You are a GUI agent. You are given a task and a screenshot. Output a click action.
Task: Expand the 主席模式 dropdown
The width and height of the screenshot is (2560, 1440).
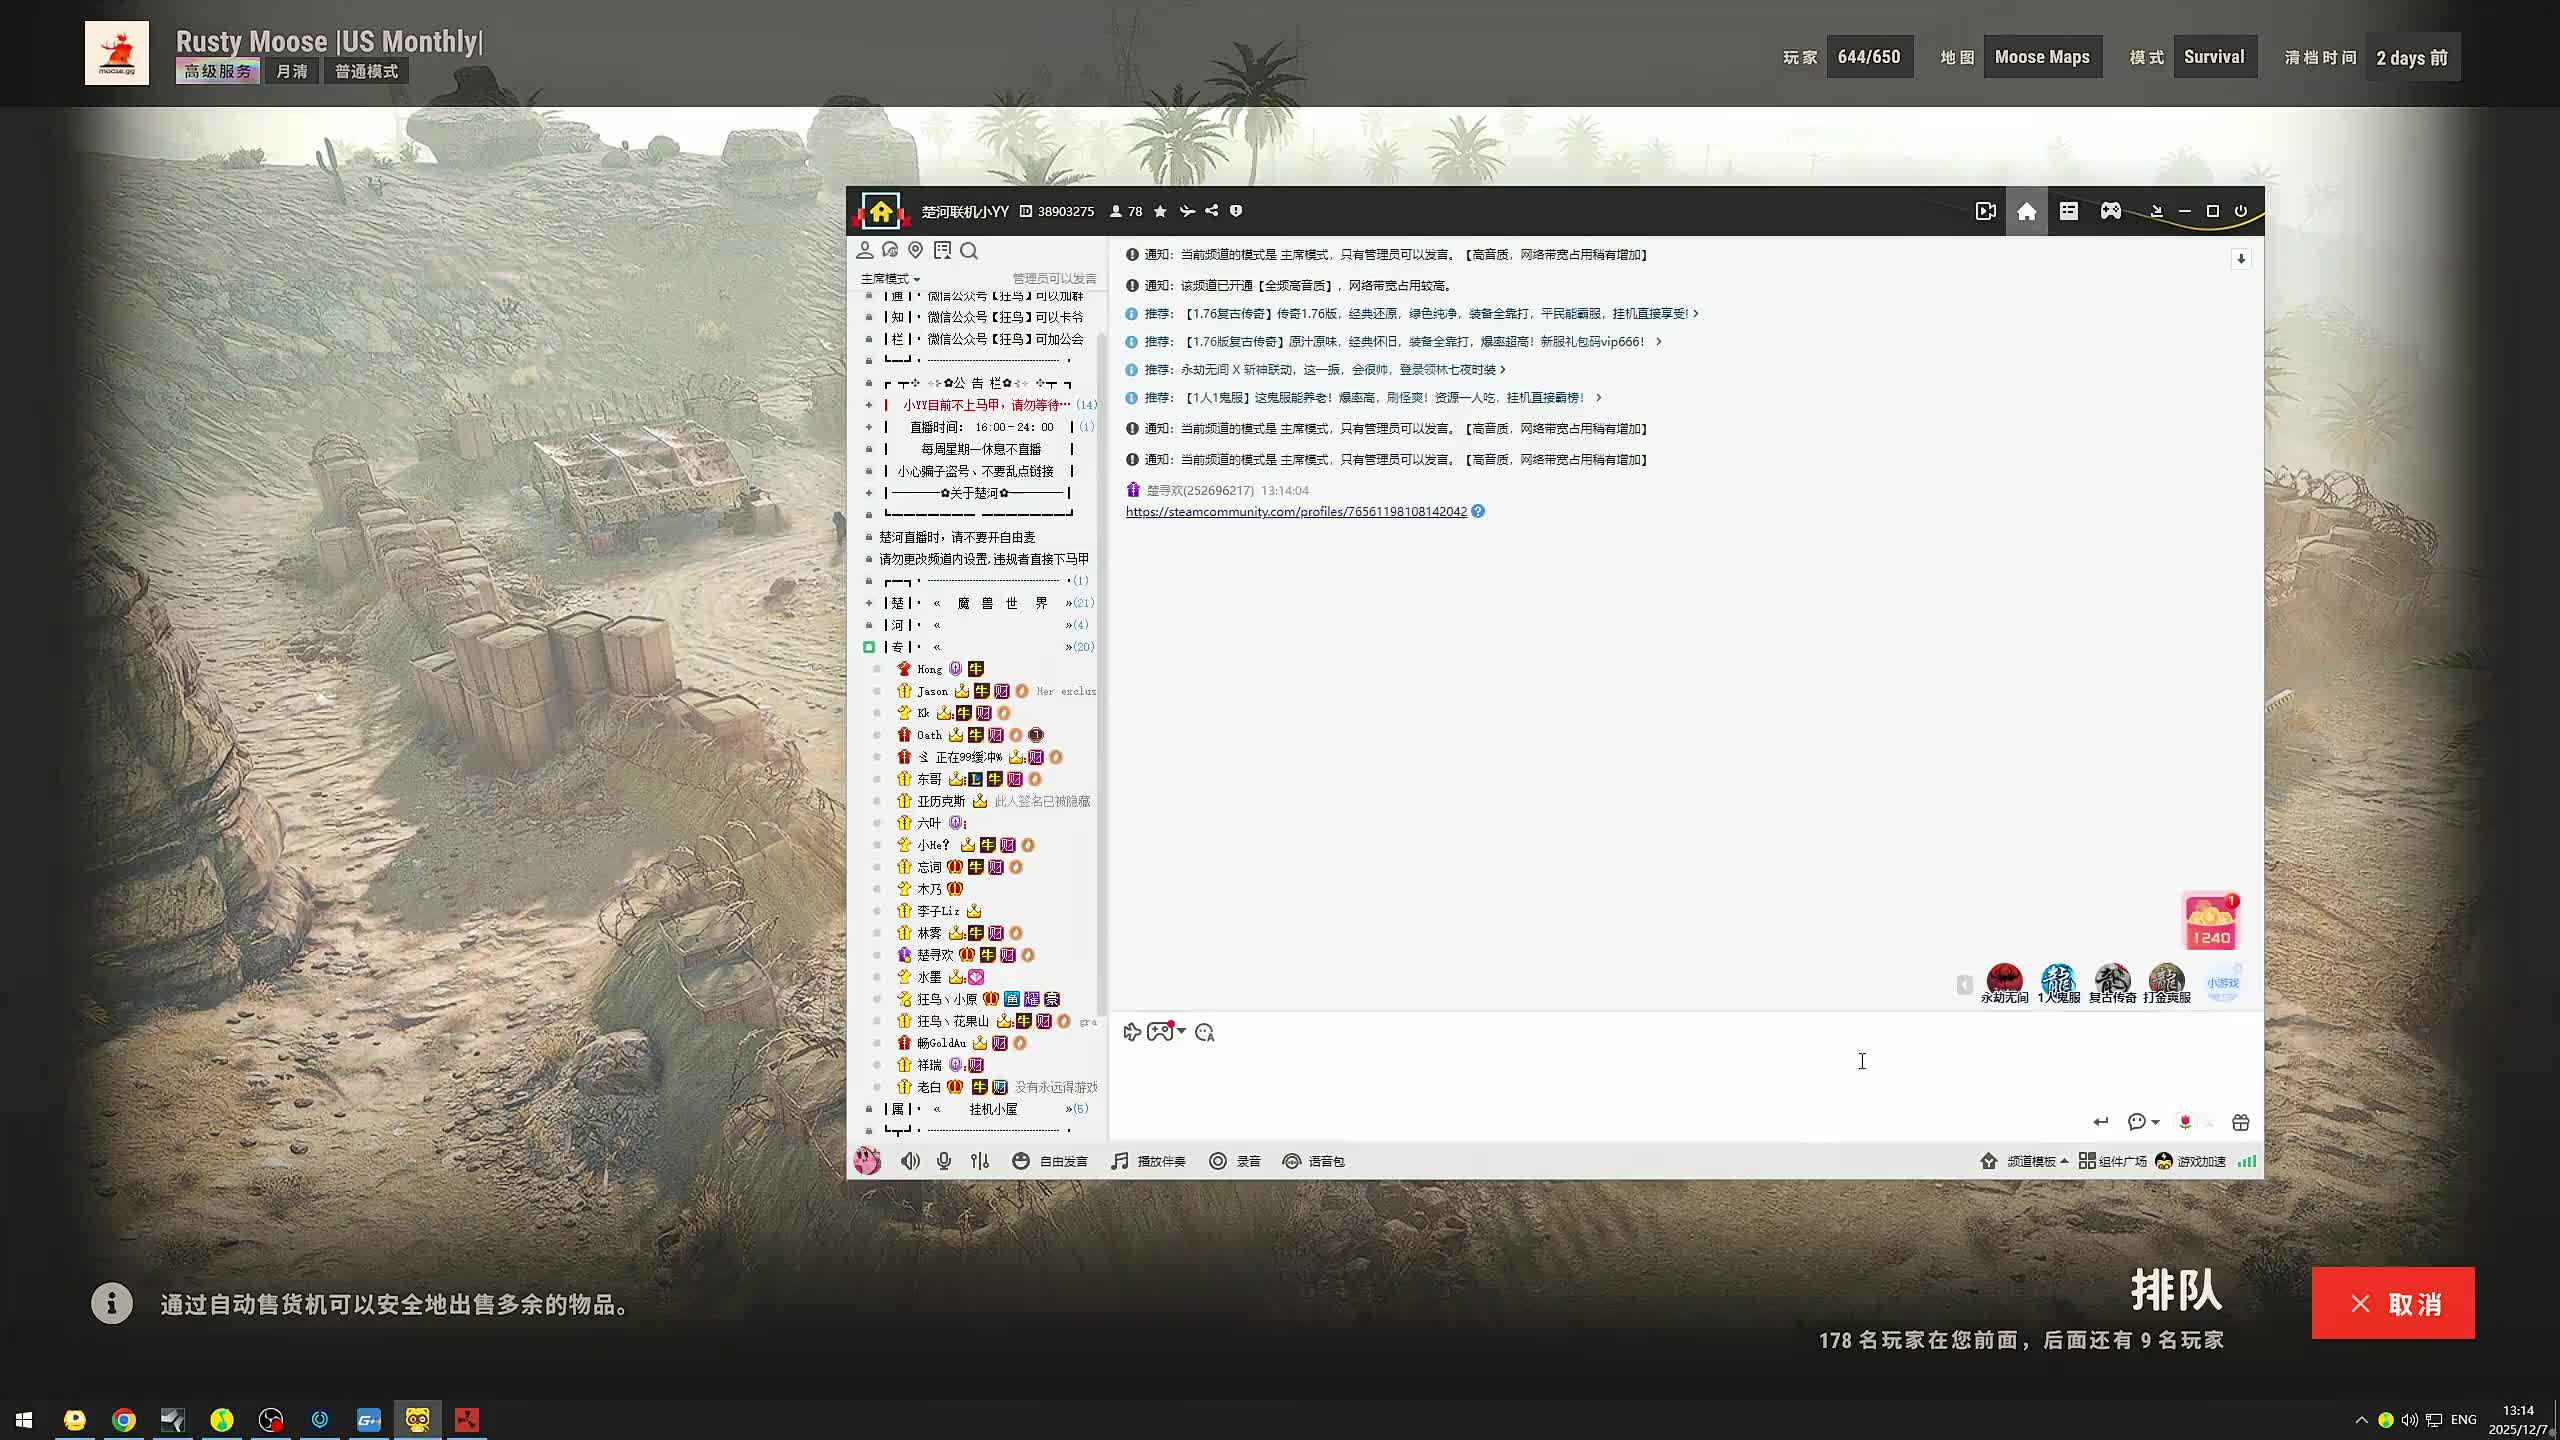890,279
